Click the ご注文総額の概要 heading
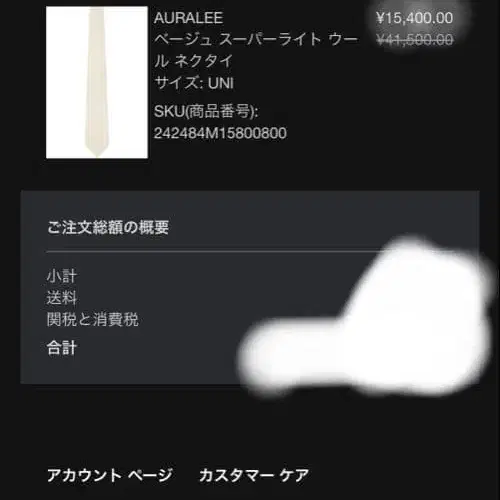 [x=108, y=227]
